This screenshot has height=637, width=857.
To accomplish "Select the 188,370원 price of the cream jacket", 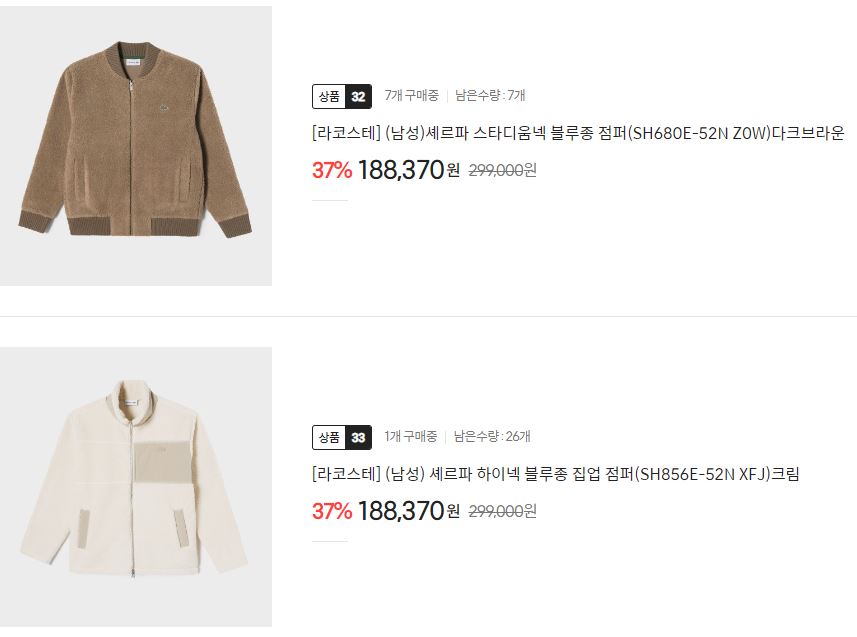I will pyautogui.click(x=409, y=511).
